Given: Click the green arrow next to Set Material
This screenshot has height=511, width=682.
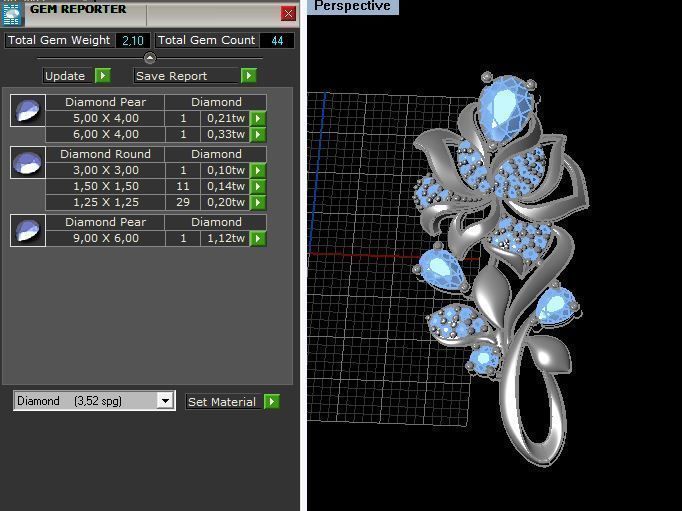Looking at the screenshot, I should click(272, 401).
